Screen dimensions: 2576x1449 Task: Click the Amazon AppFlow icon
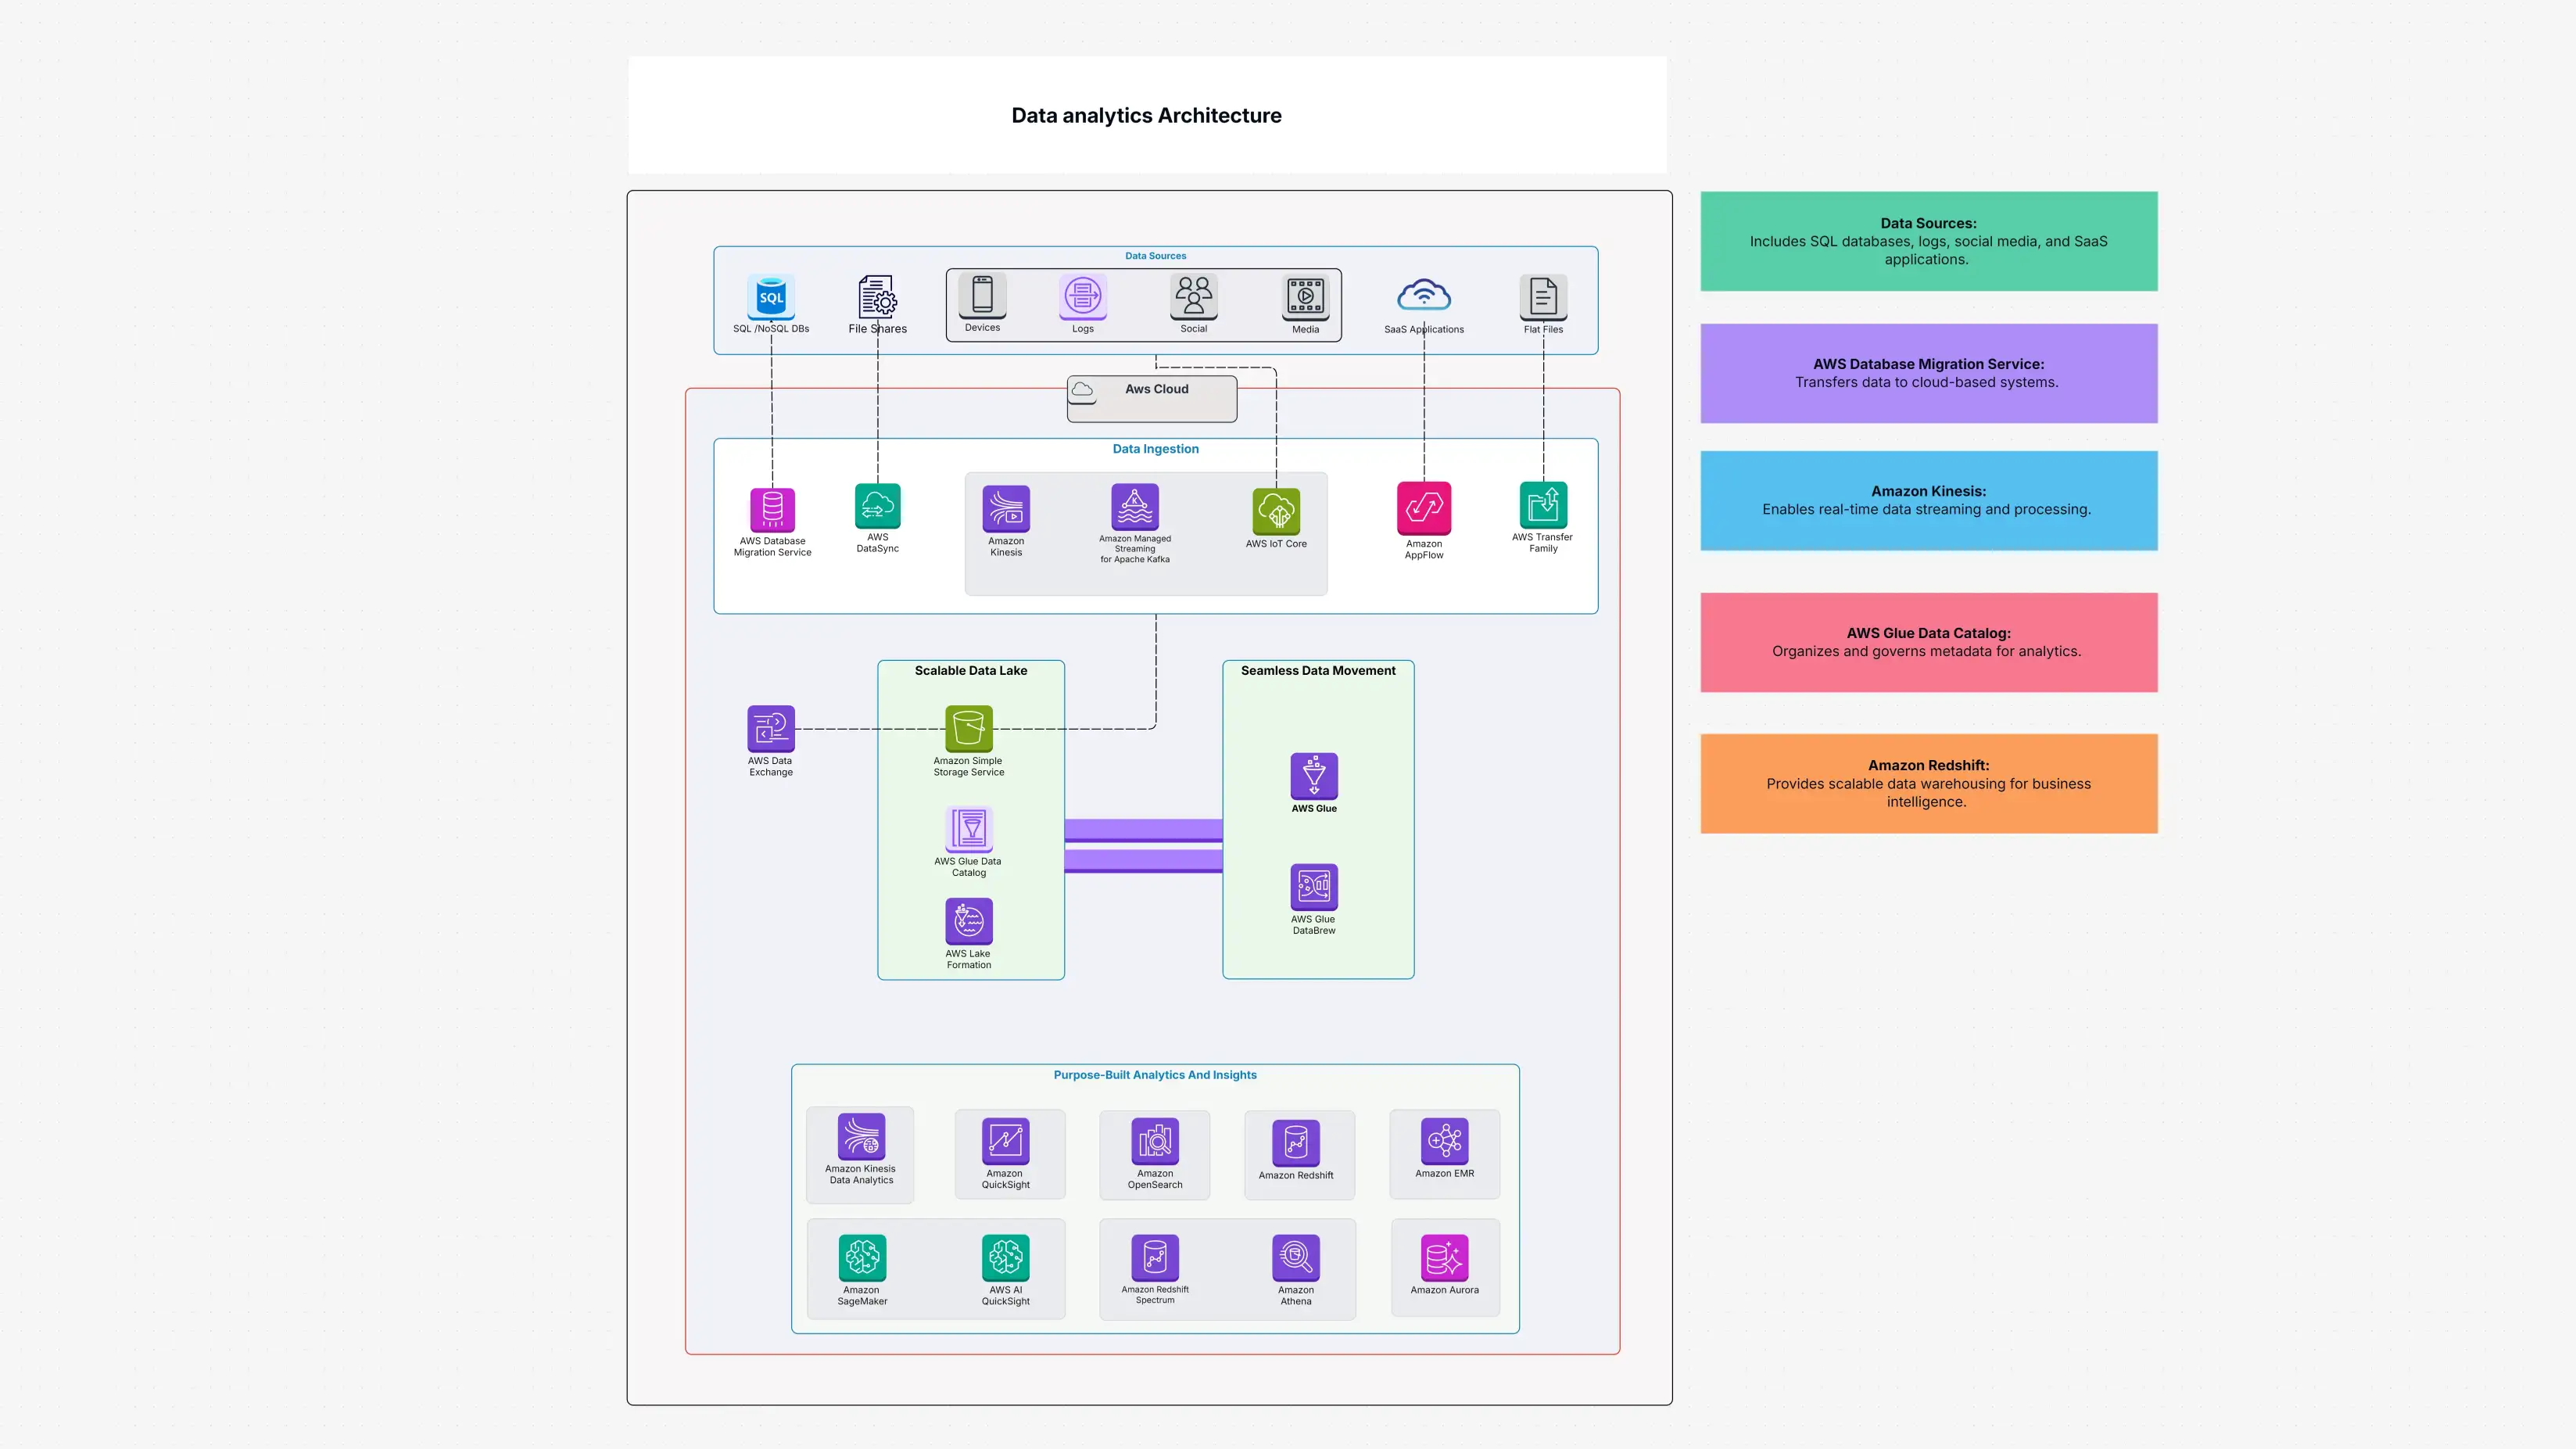1423,507
